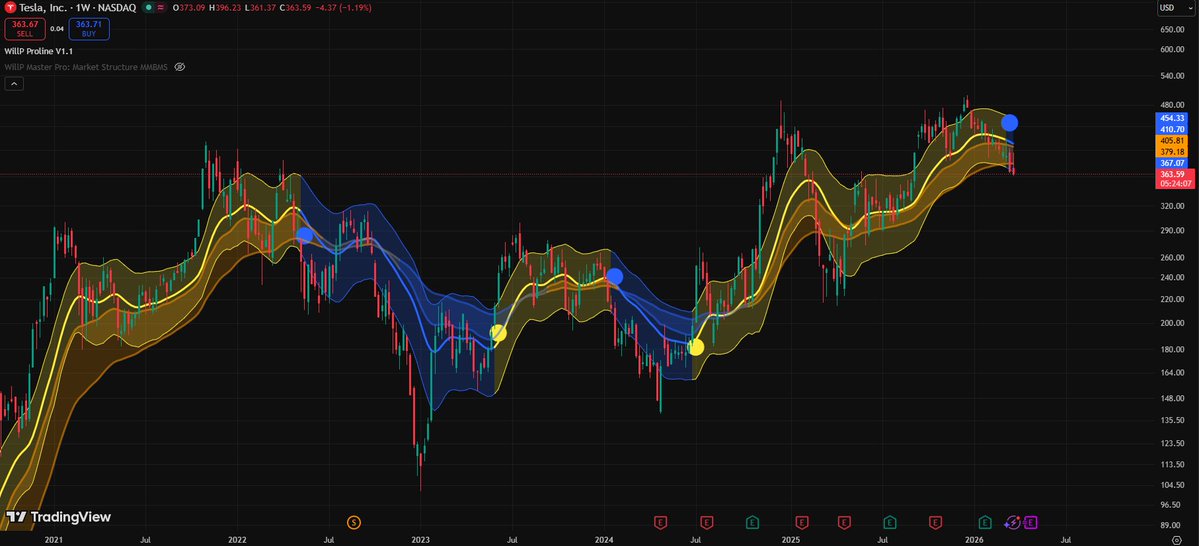
Task: Open the green earnings marker beside the 2026 label
Action: click(x=986, y=522)
